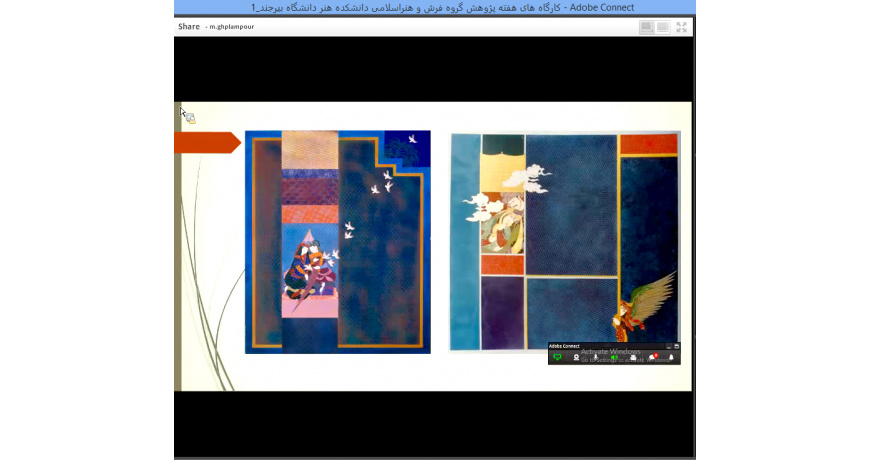Viewport: 870px width, 460px height.
Task: Open chat with red notification badge
Action: (653, 357)
